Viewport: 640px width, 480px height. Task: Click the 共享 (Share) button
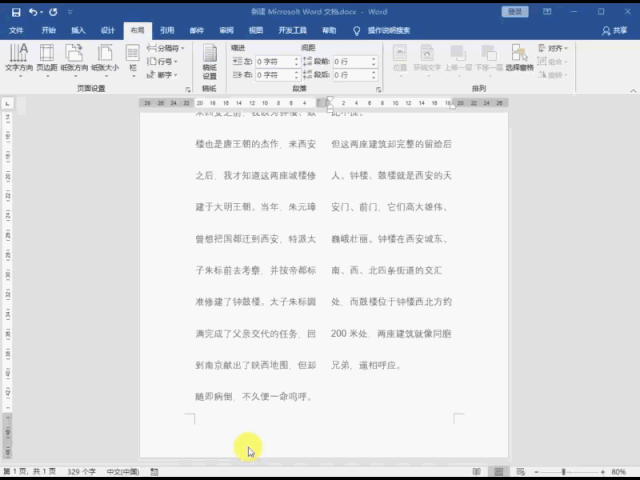(x=614, y=30)
